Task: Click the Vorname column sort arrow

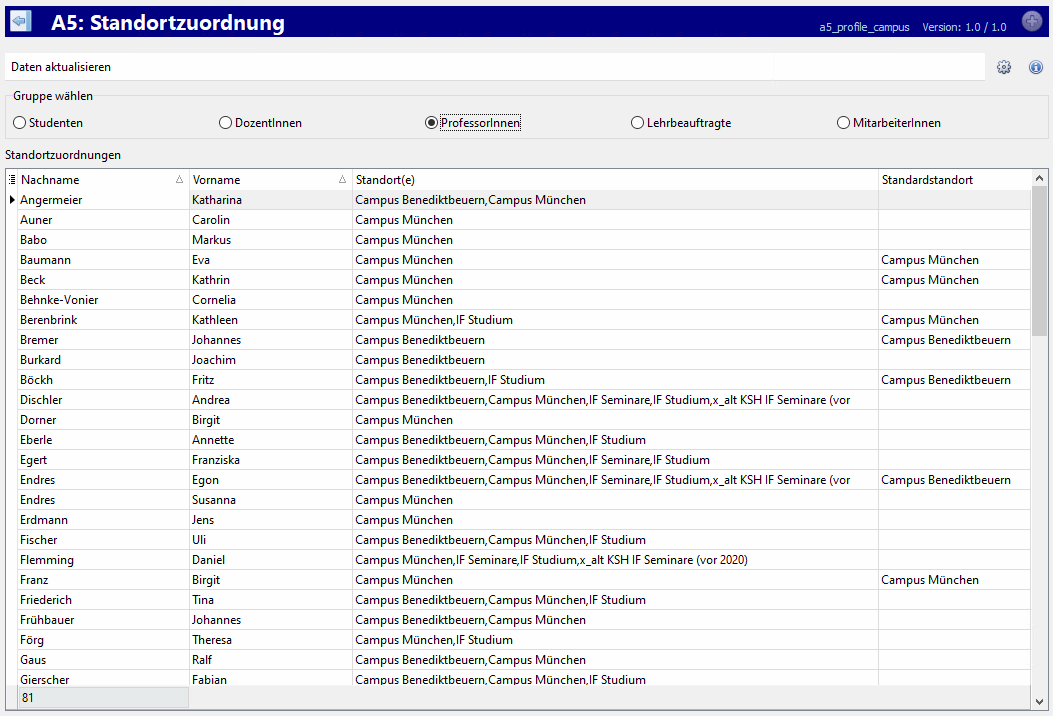Action: pyautogui.click(x=342, y=180)
